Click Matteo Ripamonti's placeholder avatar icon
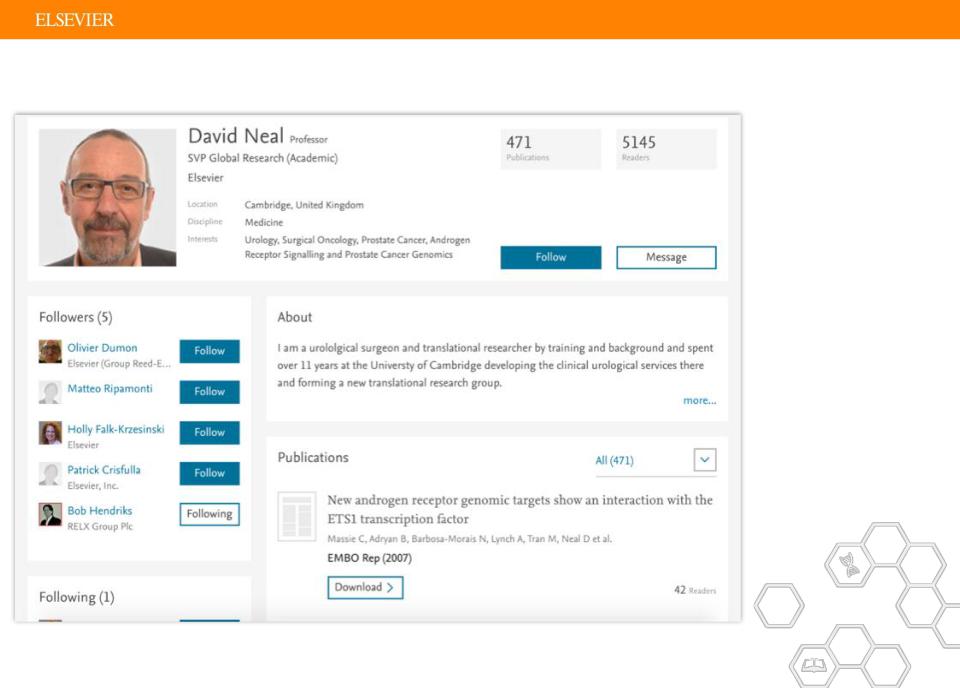 click(50, 392)
